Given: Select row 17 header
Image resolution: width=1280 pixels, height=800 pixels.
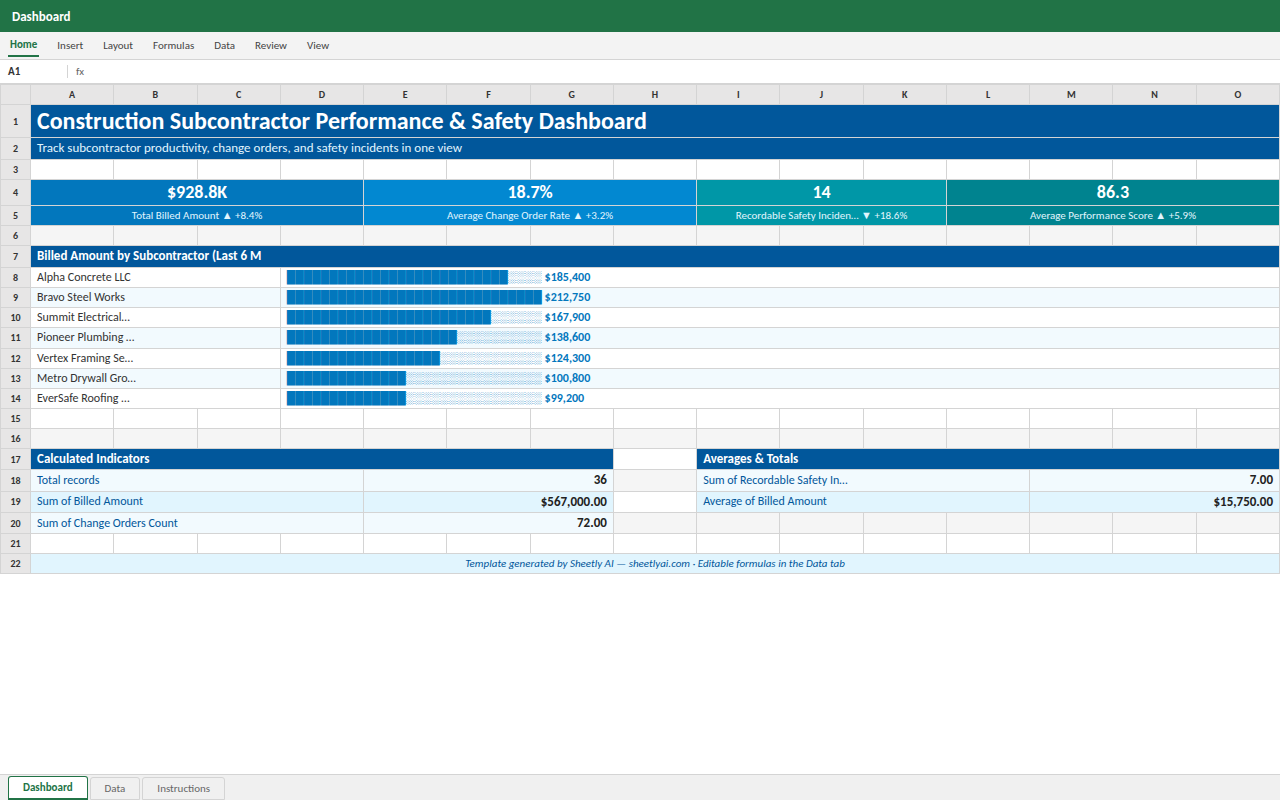Looking at the screenshot, I should pyautogui.click(x=15, y=459).
